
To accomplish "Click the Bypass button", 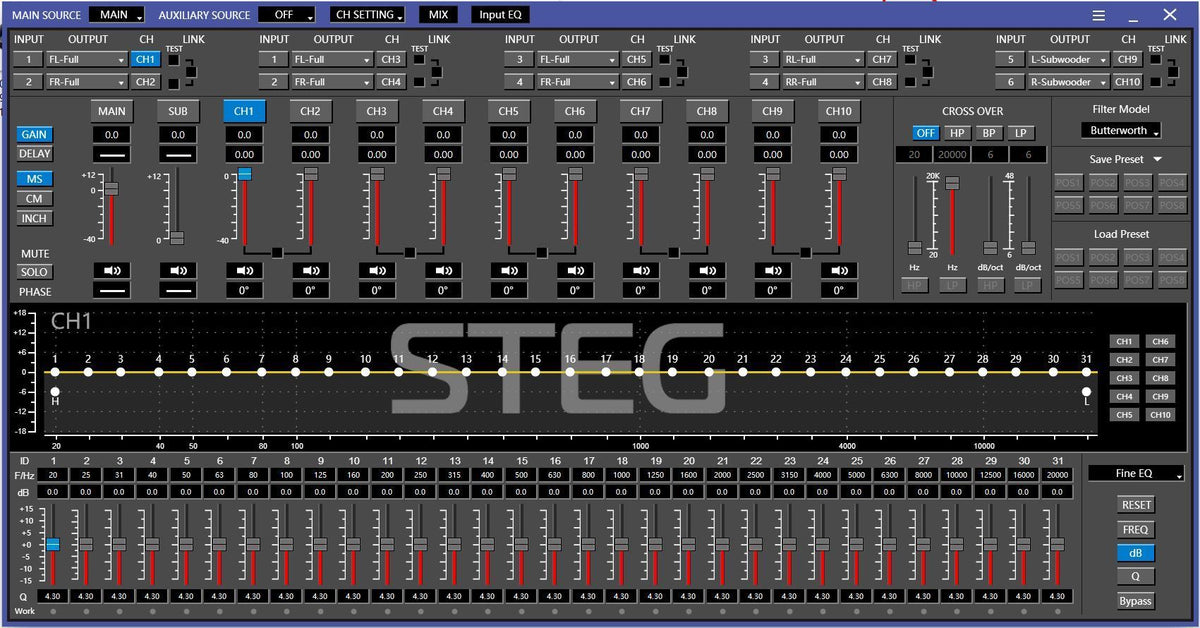I will [x=1136, y=601].
